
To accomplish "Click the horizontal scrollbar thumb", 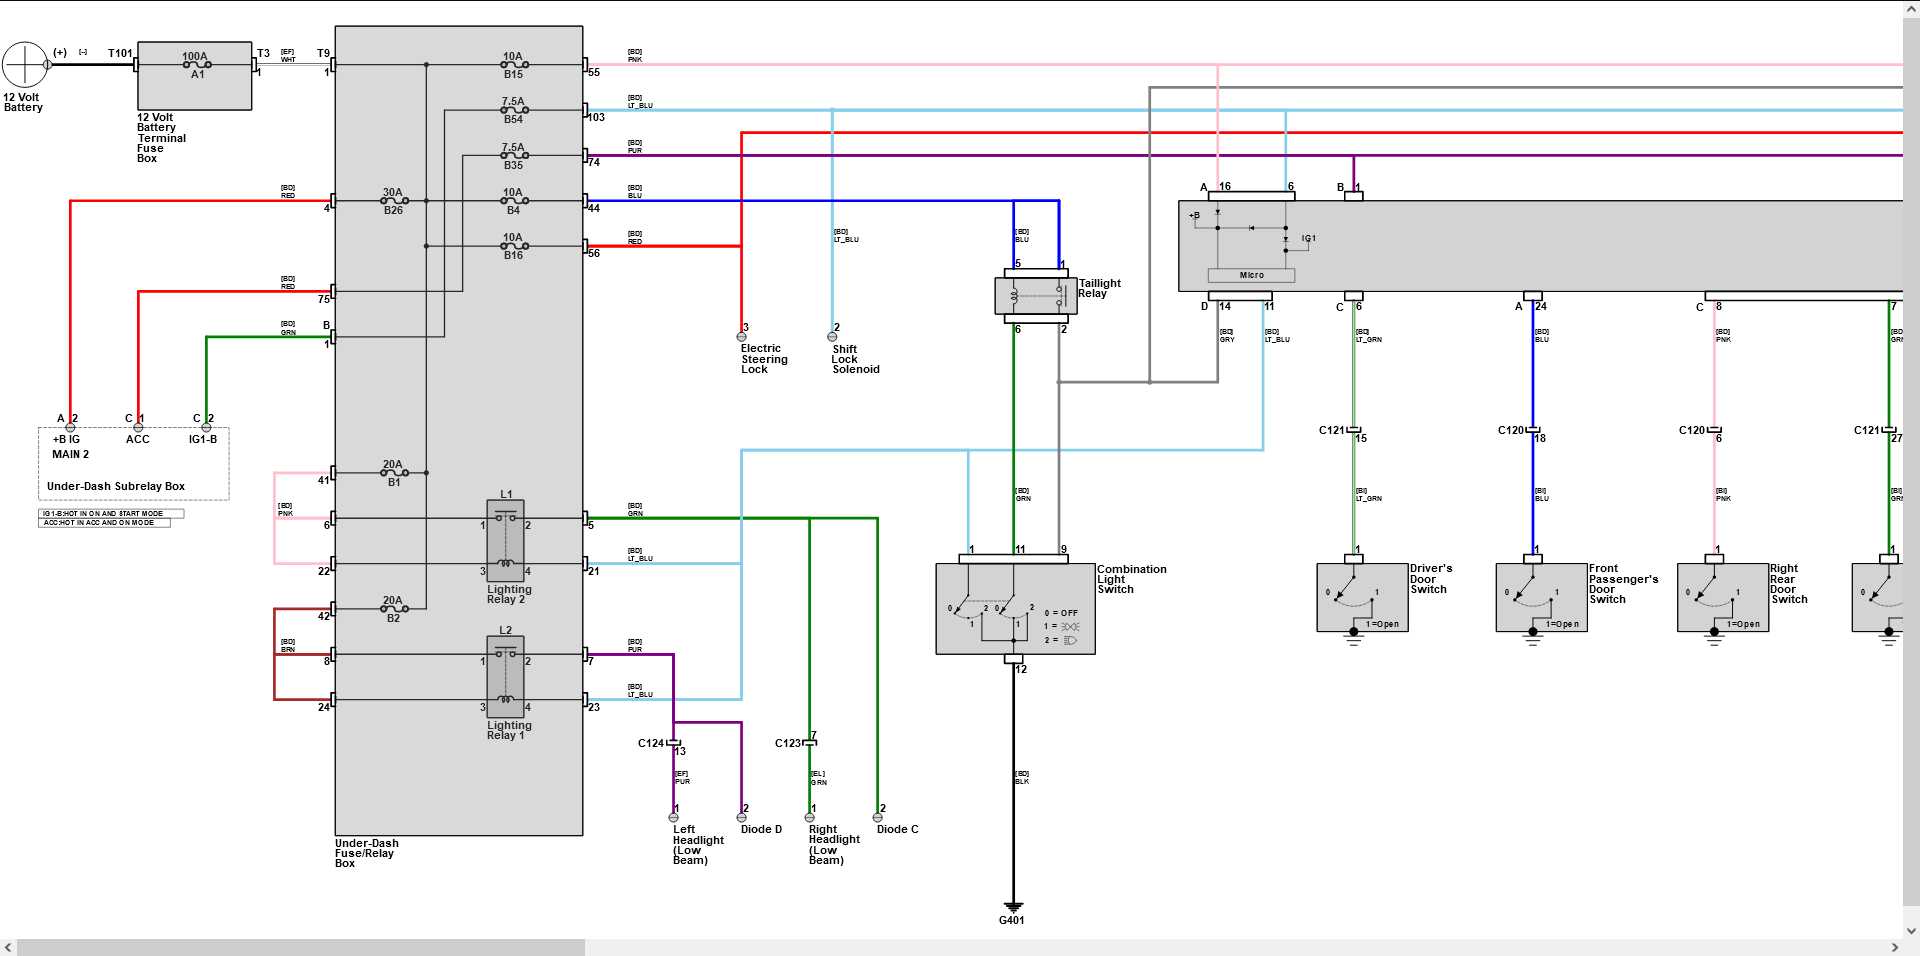I will tap(300, 947).
